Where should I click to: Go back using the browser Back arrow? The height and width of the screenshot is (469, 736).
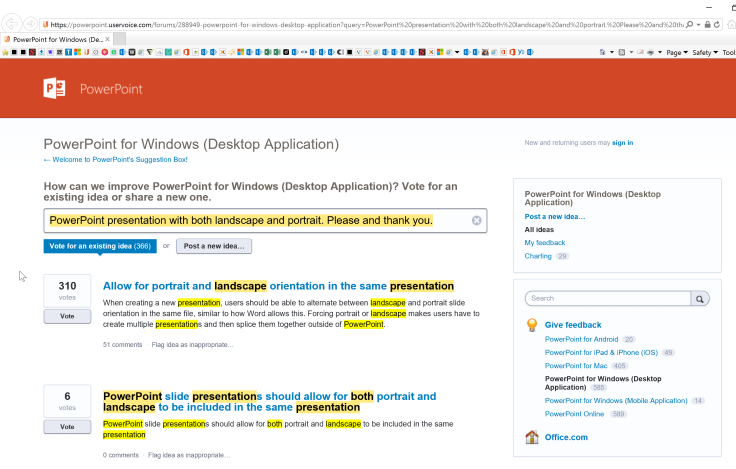[12, 23]
